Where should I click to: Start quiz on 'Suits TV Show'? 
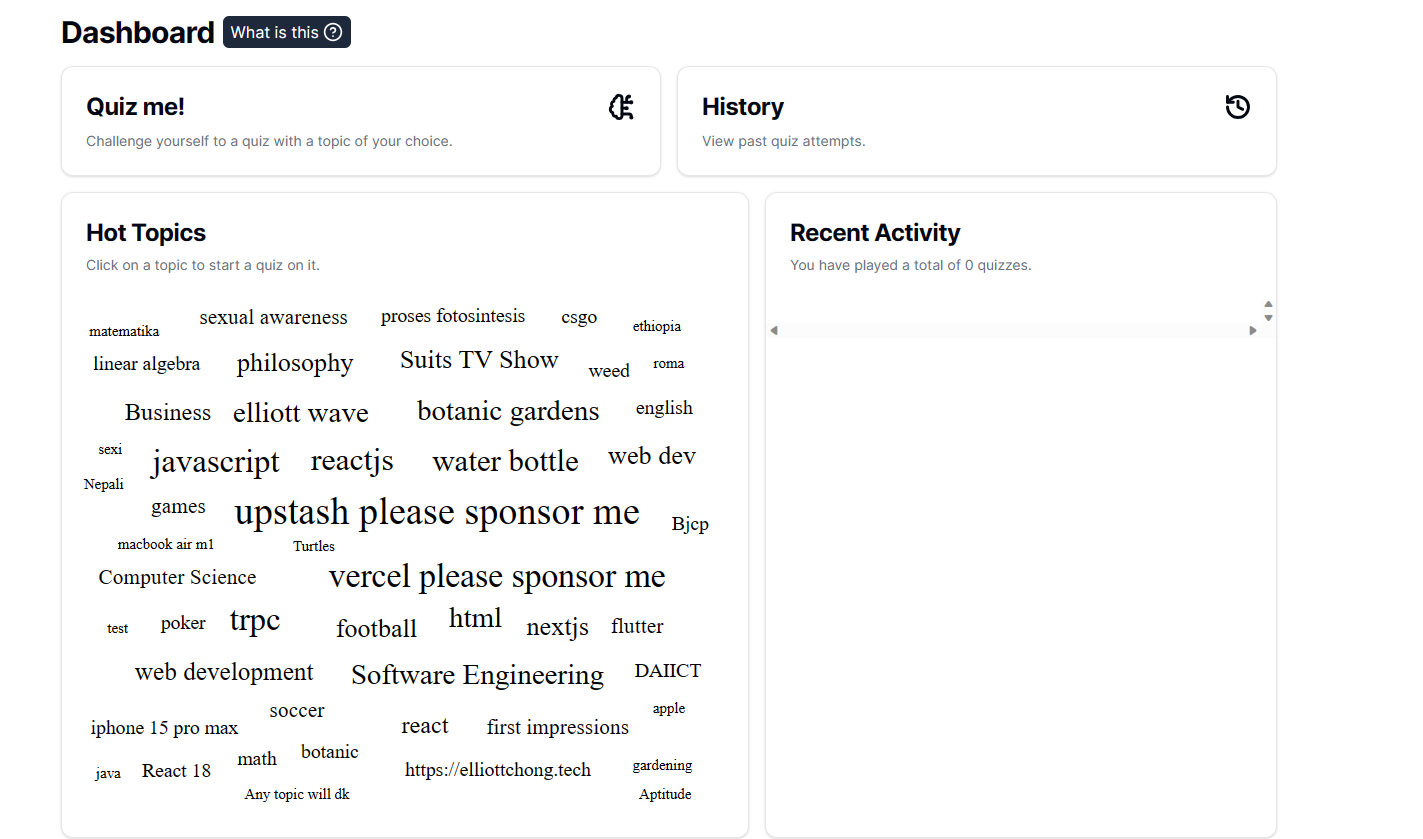[479, 360]
